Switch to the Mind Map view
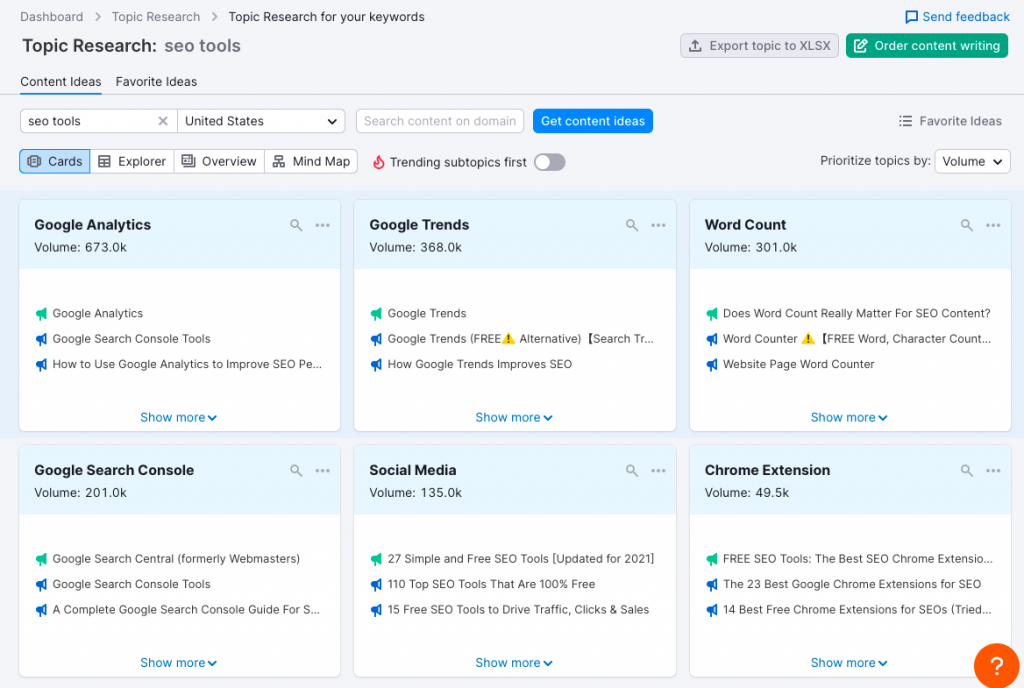This screenshot has height=688, width=1024. click(311, 161)
